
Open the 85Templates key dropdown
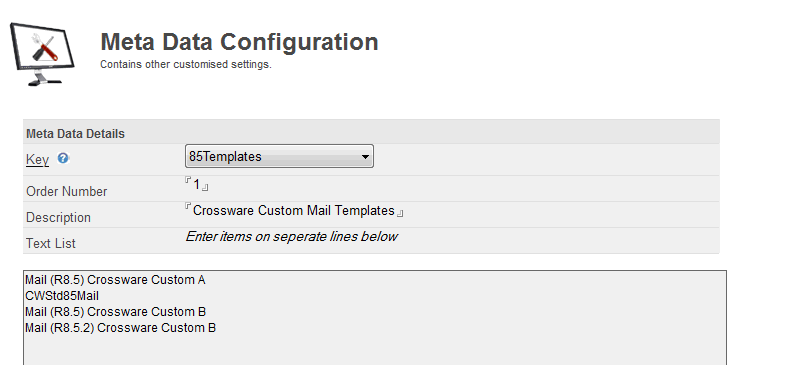point(279,156)
